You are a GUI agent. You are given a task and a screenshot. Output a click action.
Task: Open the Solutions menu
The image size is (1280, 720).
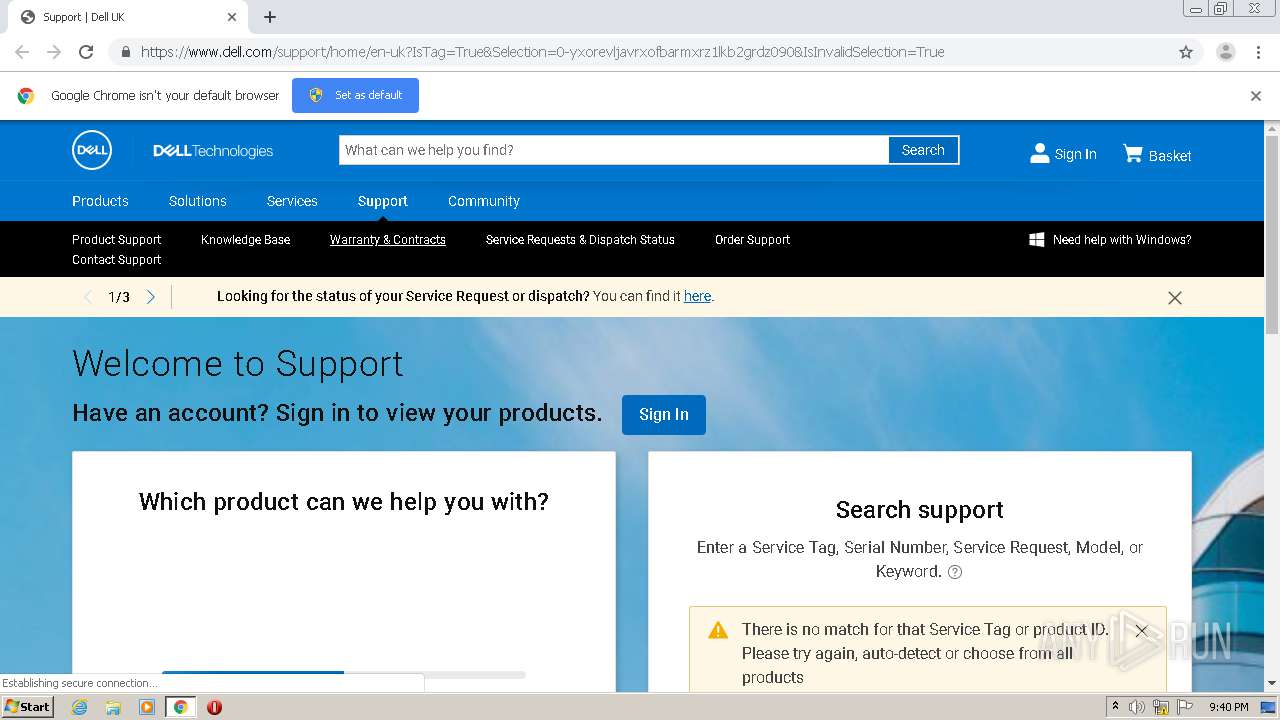point(198,201)
